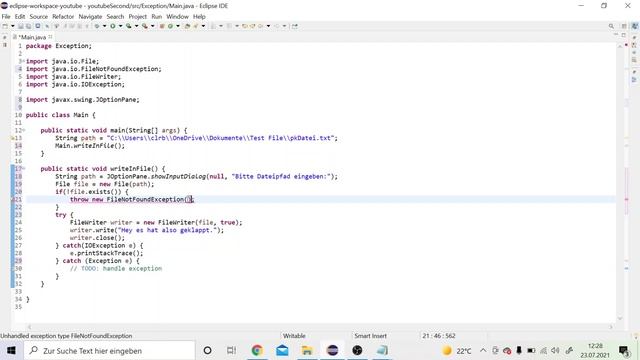
Task: Click the "// TODO: handle exception" comment
Action: pyautogui.click(x=116, y=268)
